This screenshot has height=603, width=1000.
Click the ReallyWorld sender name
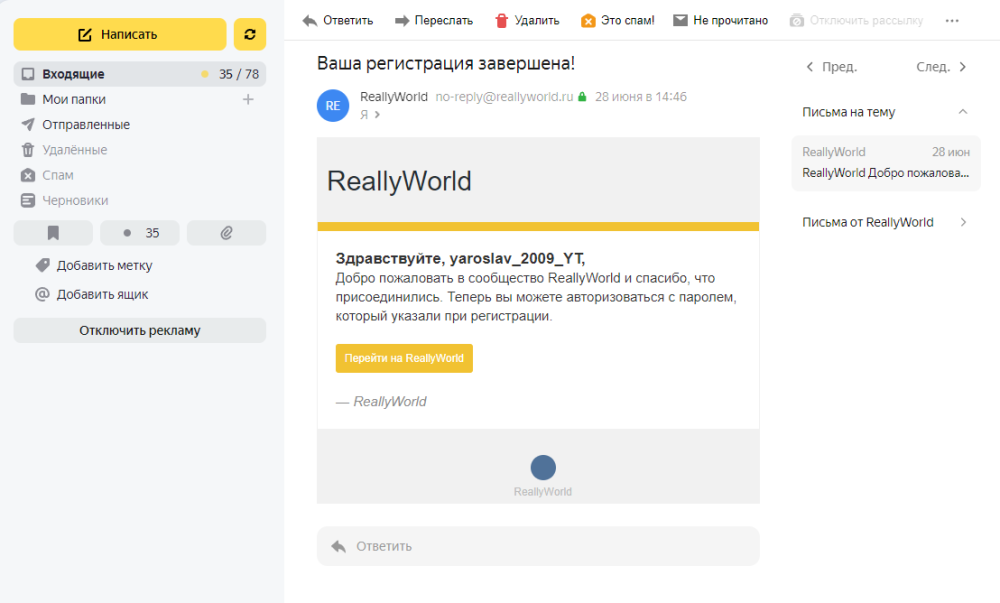coord(393,97)
